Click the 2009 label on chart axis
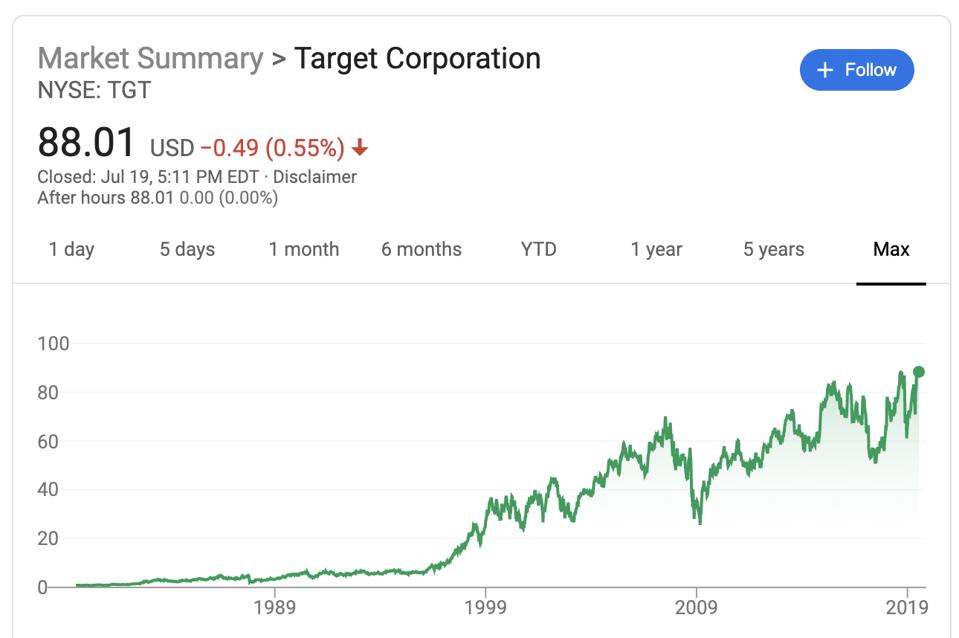 coord(696,608)
